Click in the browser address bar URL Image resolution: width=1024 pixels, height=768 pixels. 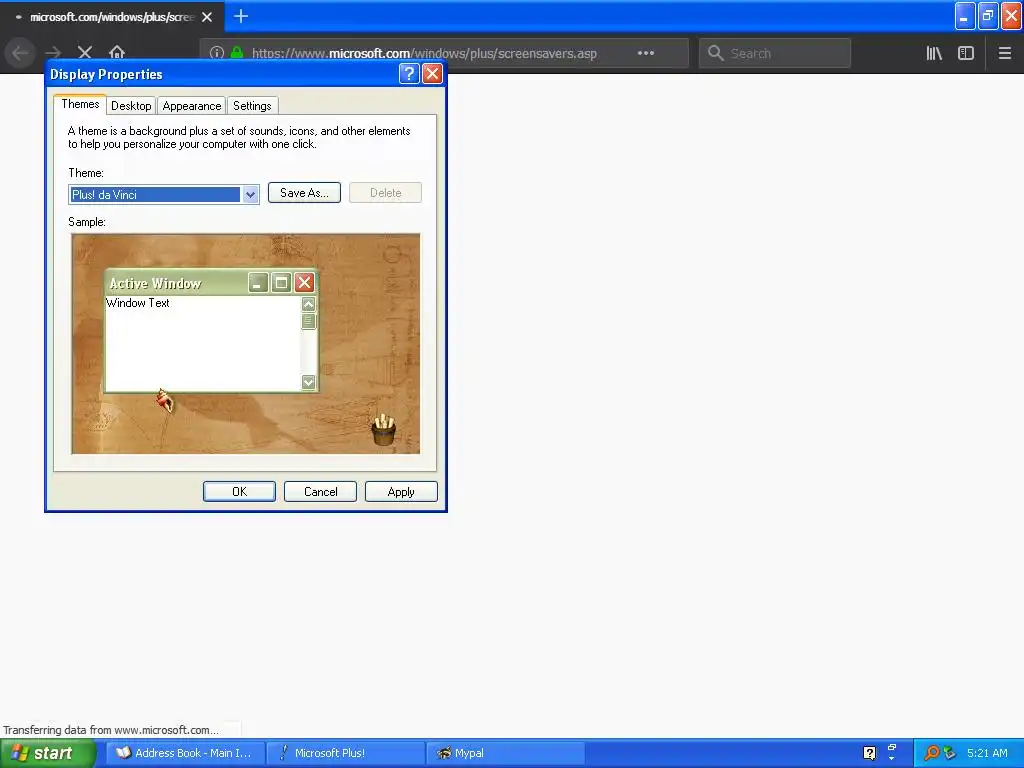[x=424, y=54]
